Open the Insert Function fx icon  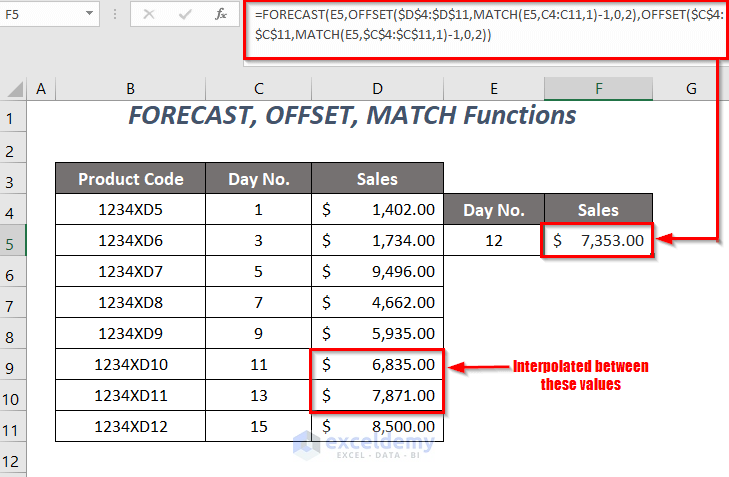click(220, 14)
